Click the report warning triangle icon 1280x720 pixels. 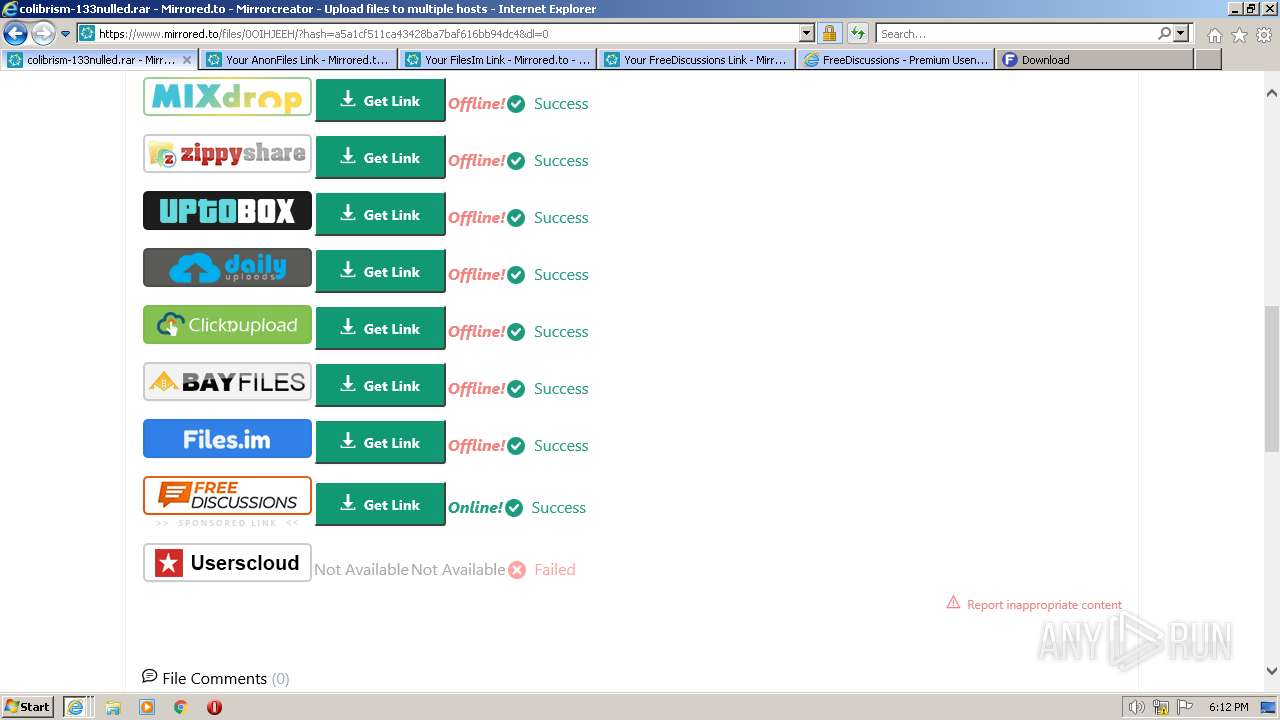click(953, 603)
